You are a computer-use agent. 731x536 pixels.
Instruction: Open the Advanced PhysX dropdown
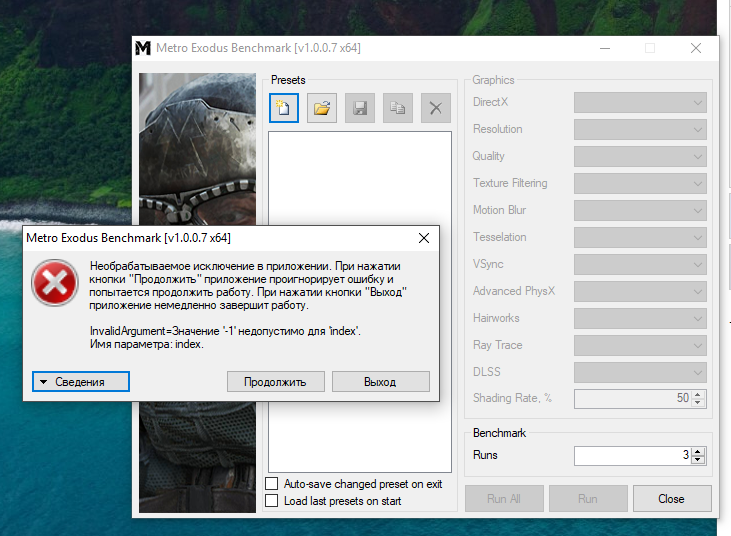tap(640, 292)
